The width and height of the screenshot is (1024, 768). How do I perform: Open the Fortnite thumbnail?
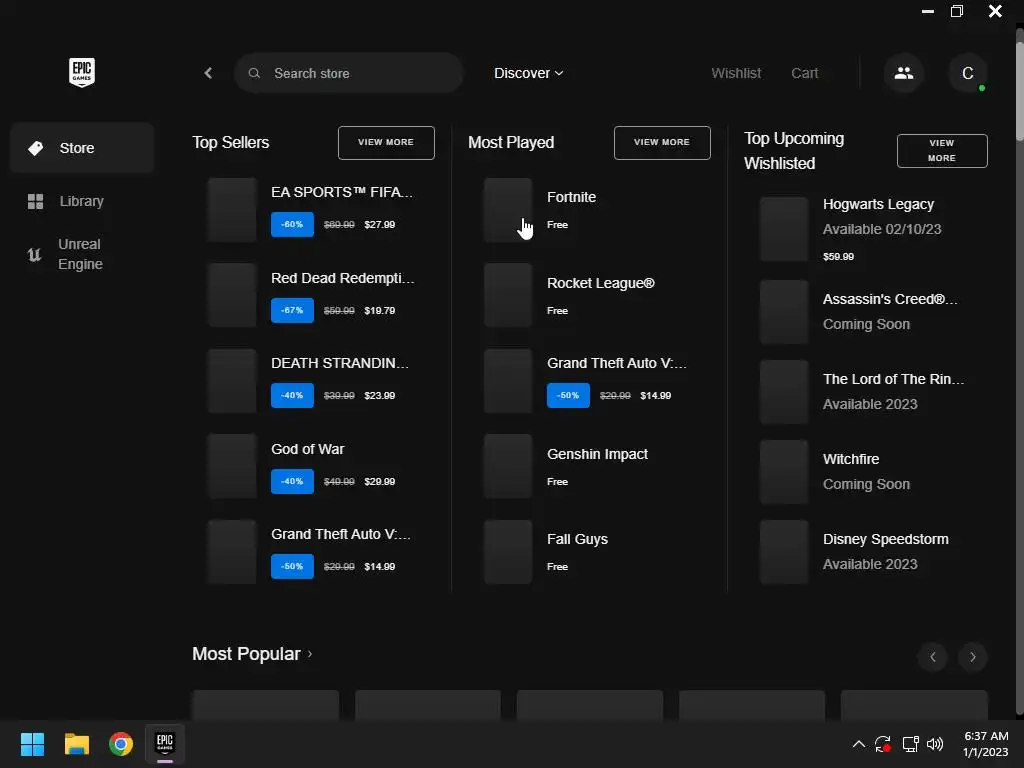click(x=507, y=210)
